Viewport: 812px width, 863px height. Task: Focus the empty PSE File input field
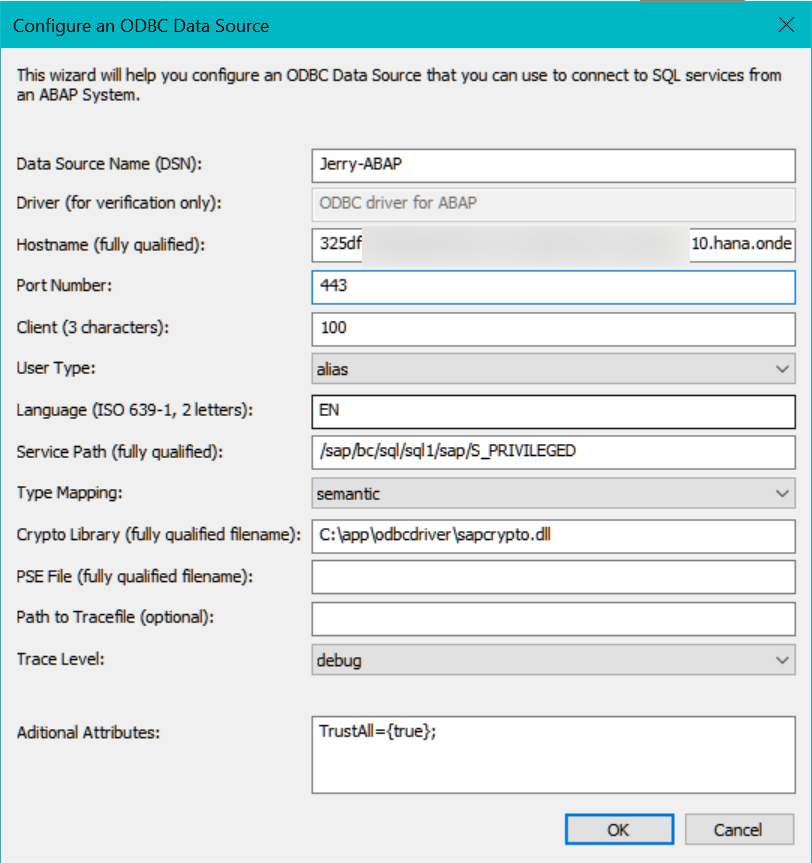(553, 577)
